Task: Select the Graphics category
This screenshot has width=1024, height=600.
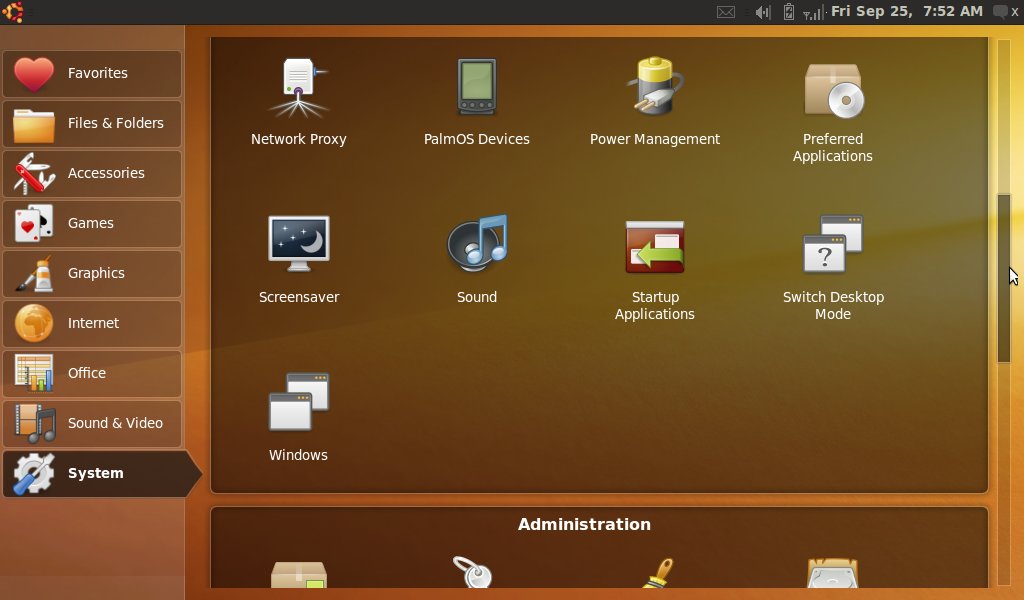Action: coord(92,274)
